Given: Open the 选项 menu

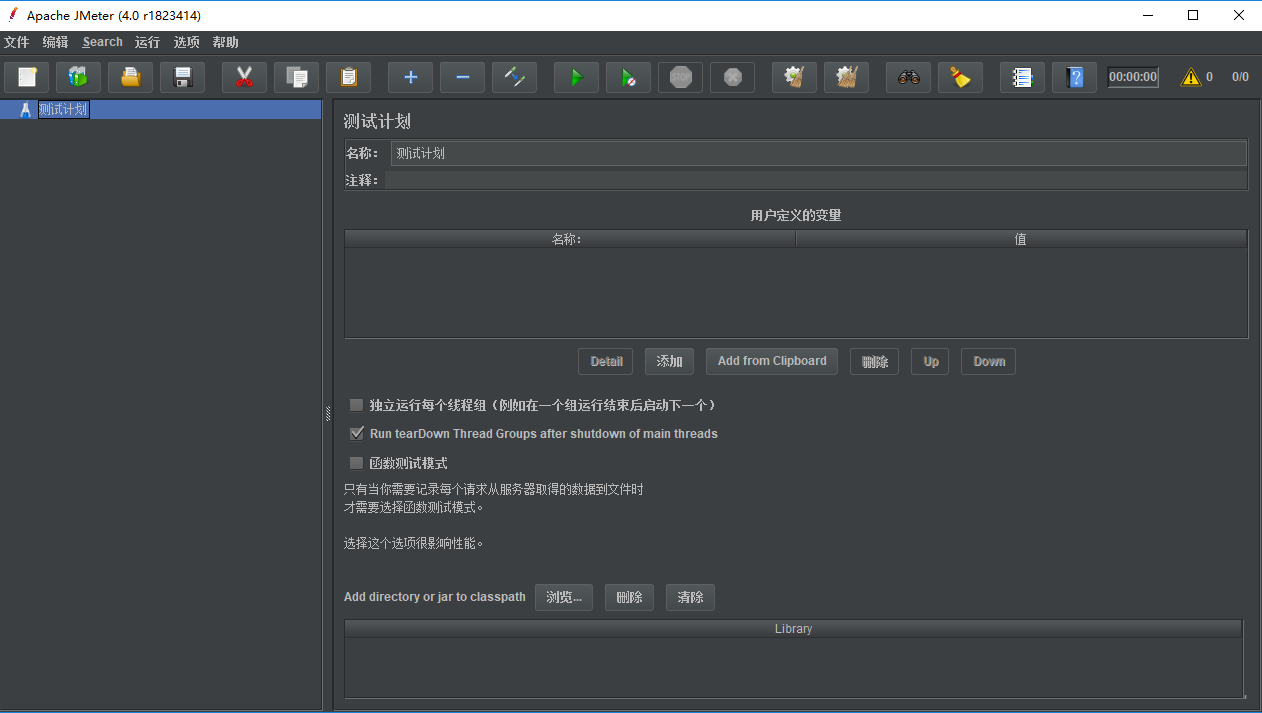Looking at the screenshot, I should tap(187, 42).
